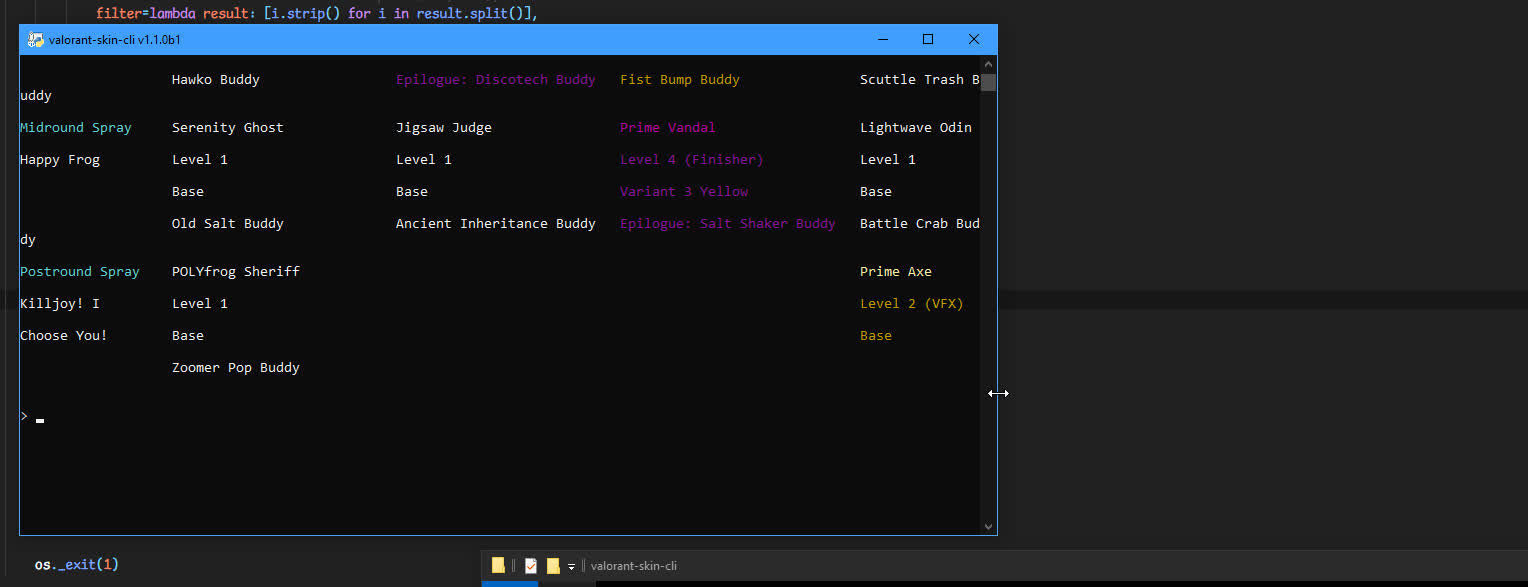Click the 'Killjoy! I' text
This screenshot has height=587, width=1528.
click(60, 304)
